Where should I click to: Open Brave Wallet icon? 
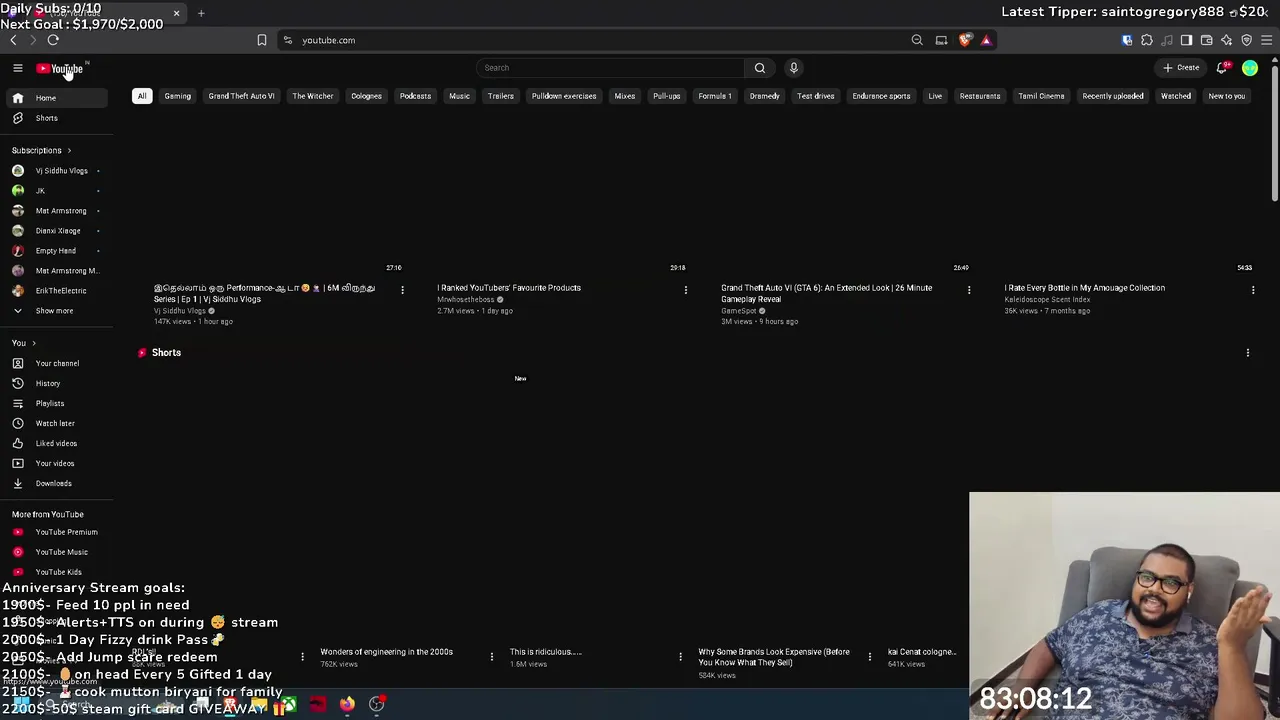tap(1206, 40)
